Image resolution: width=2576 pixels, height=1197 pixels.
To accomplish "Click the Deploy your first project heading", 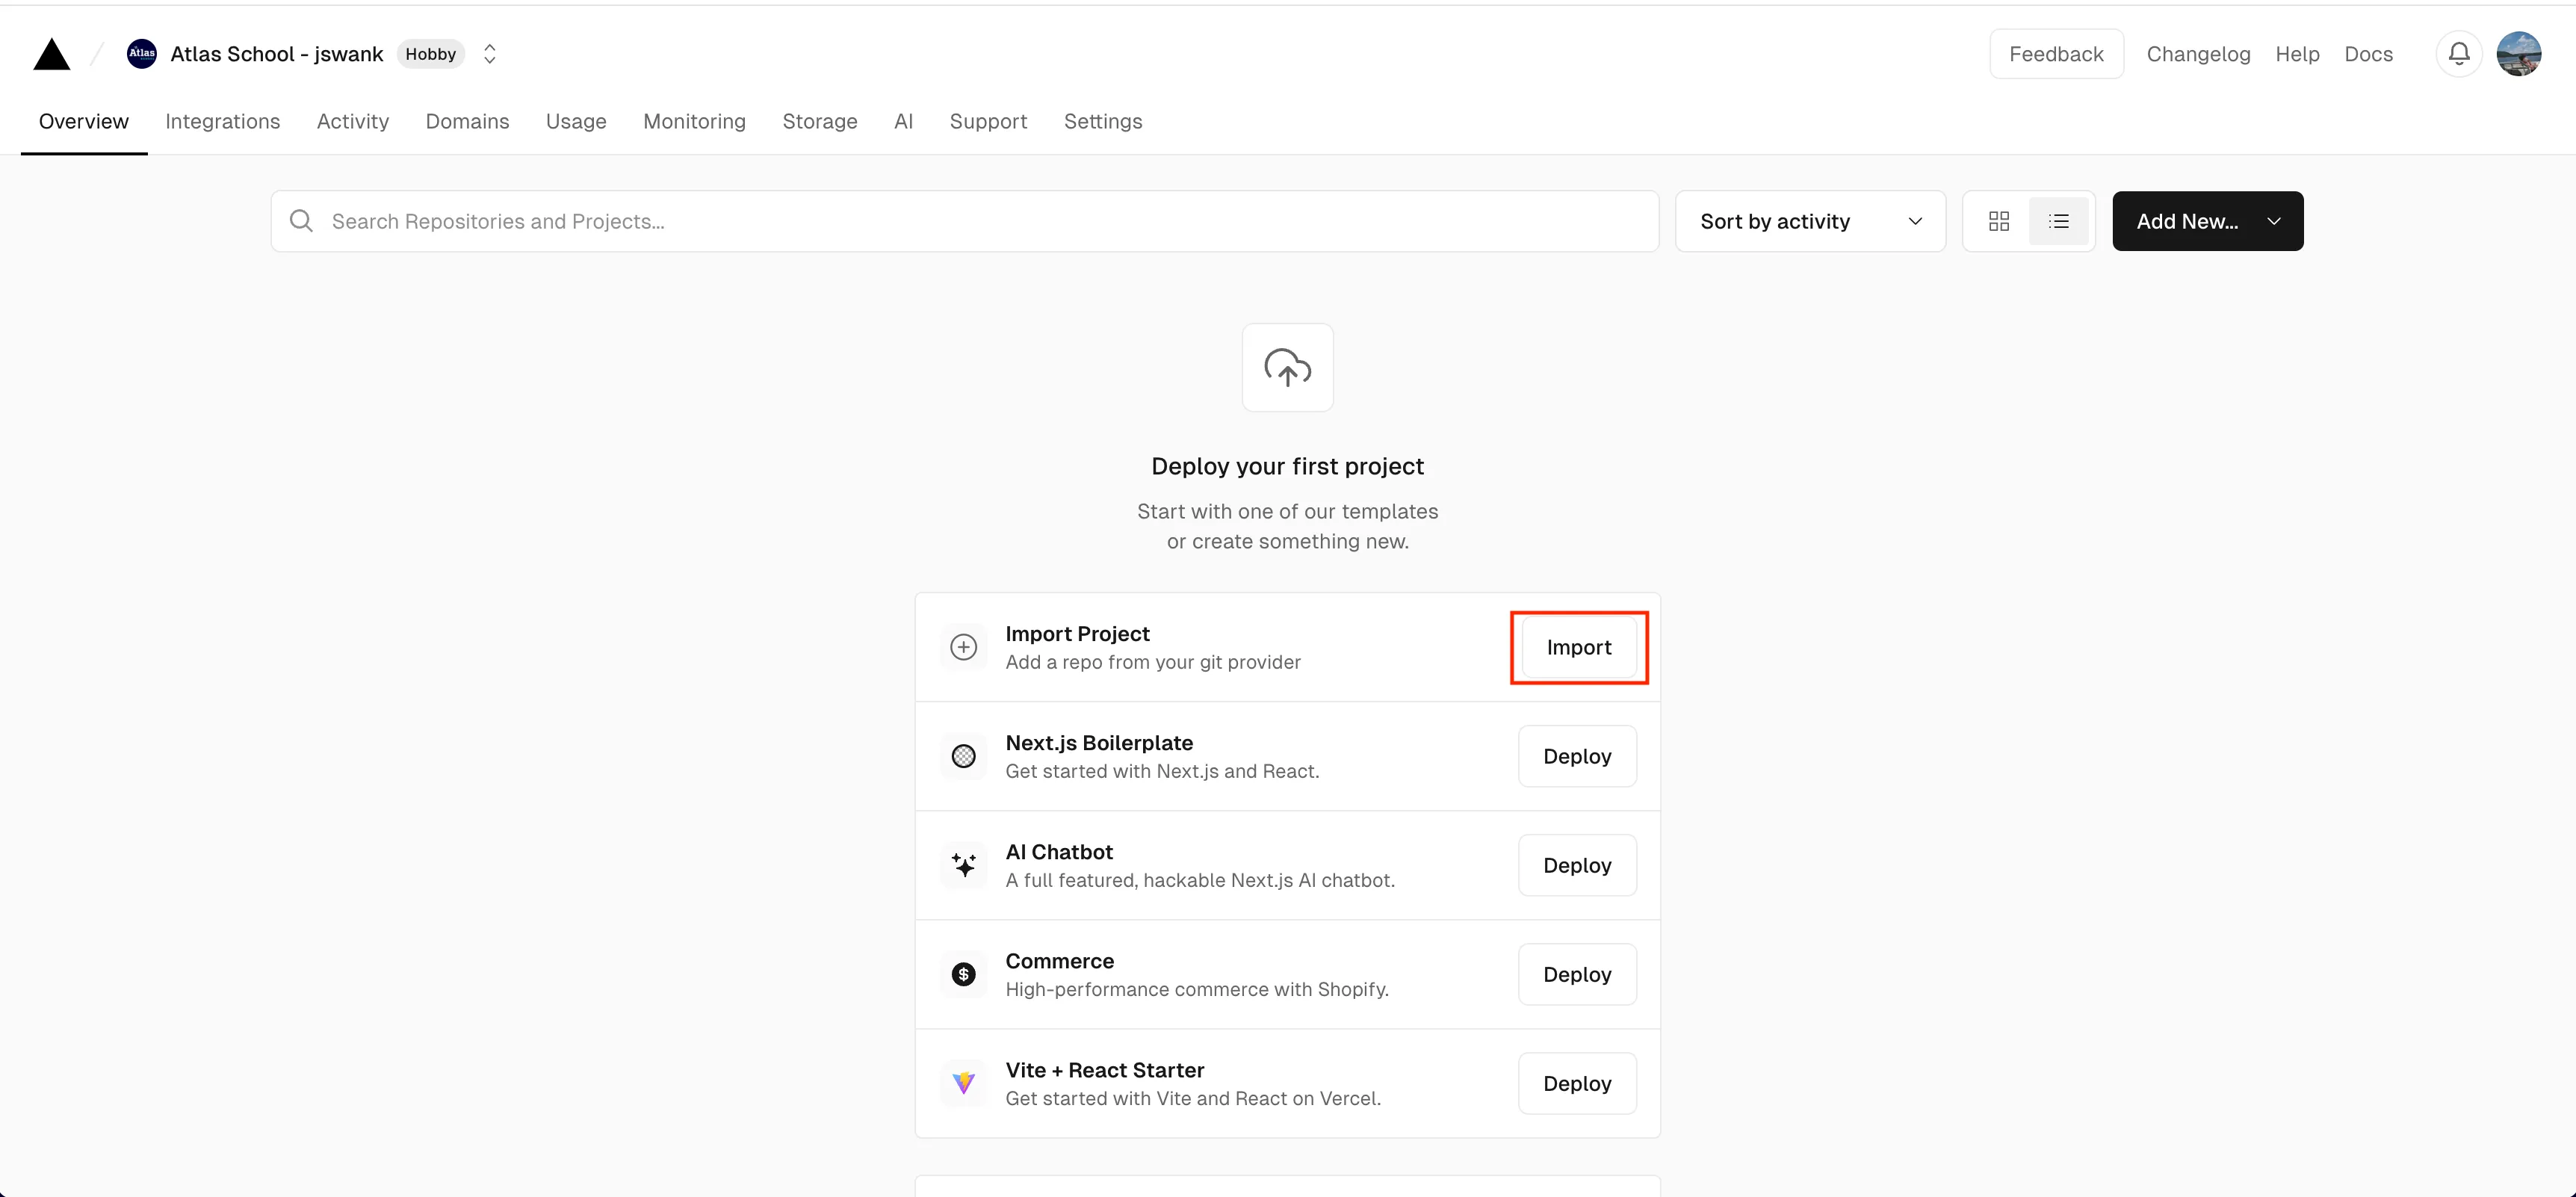I will pyautogui.click(x=1287, y=466).
